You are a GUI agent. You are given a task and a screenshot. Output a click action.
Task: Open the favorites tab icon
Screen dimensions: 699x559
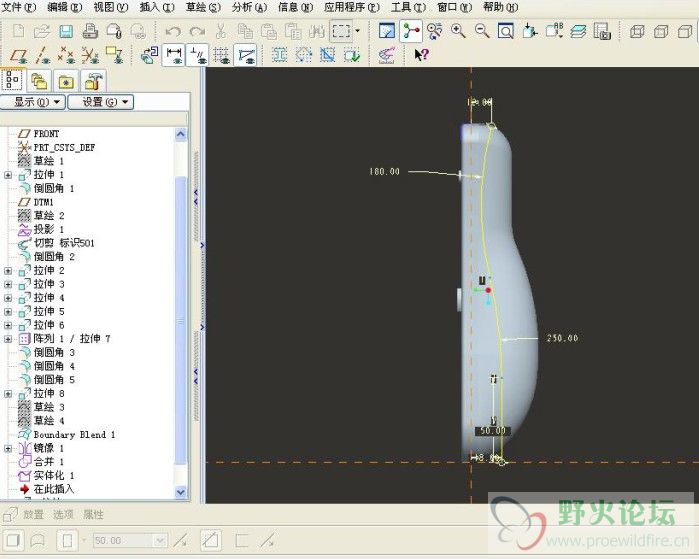pos(66,81)
